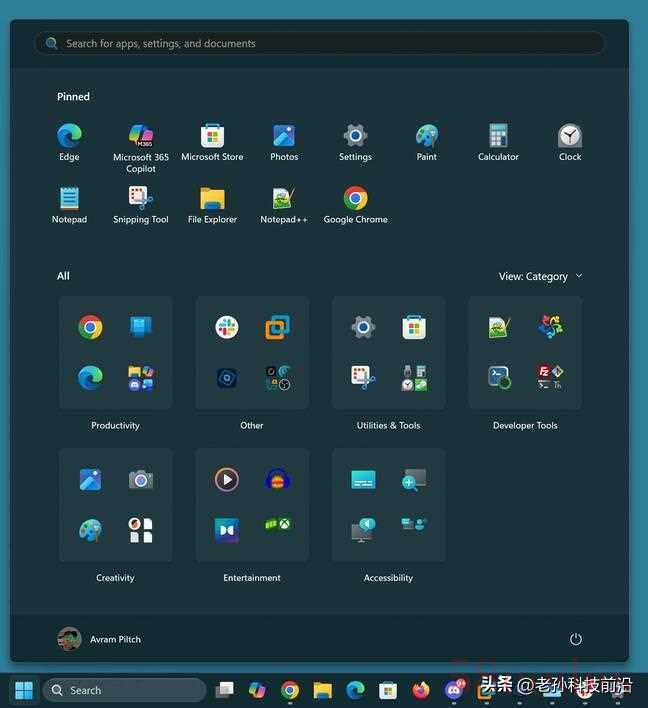
Task: Open Camera in the Creativity category
Action: 141,480
